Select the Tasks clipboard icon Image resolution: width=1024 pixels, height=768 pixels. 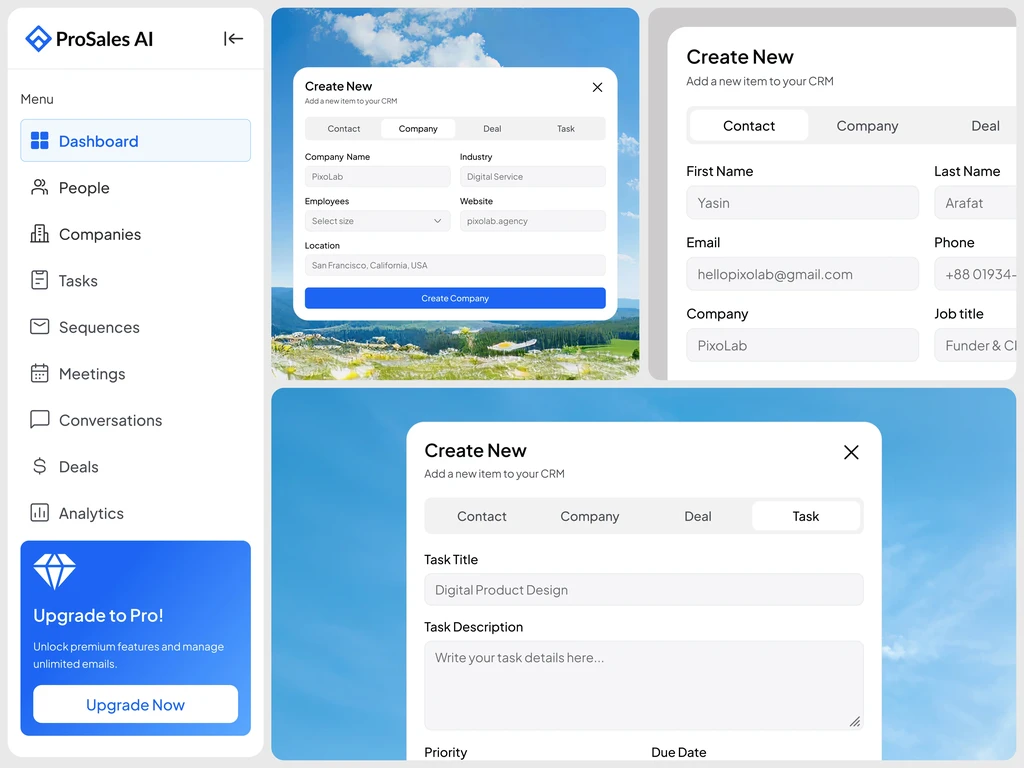(x=40, y=280)
